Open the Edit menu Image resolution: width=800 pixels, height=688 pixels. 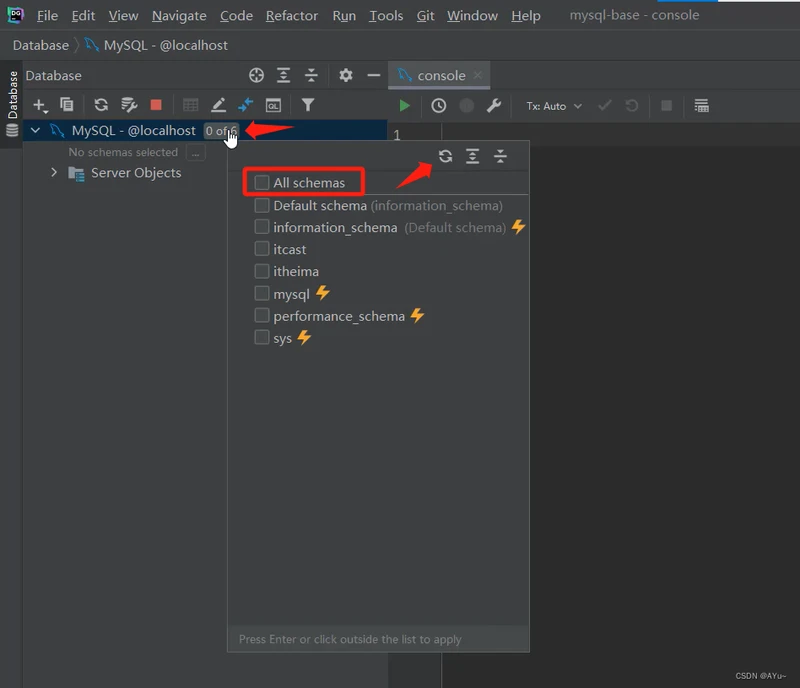(83, 16)
